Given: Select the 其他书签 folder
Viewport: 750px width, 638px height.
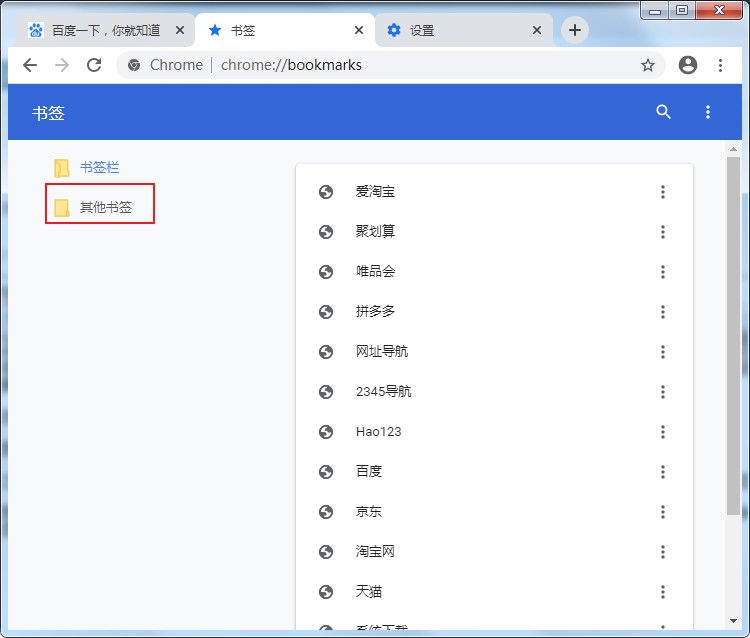Looking at the screenshot, I should [100, 207].
